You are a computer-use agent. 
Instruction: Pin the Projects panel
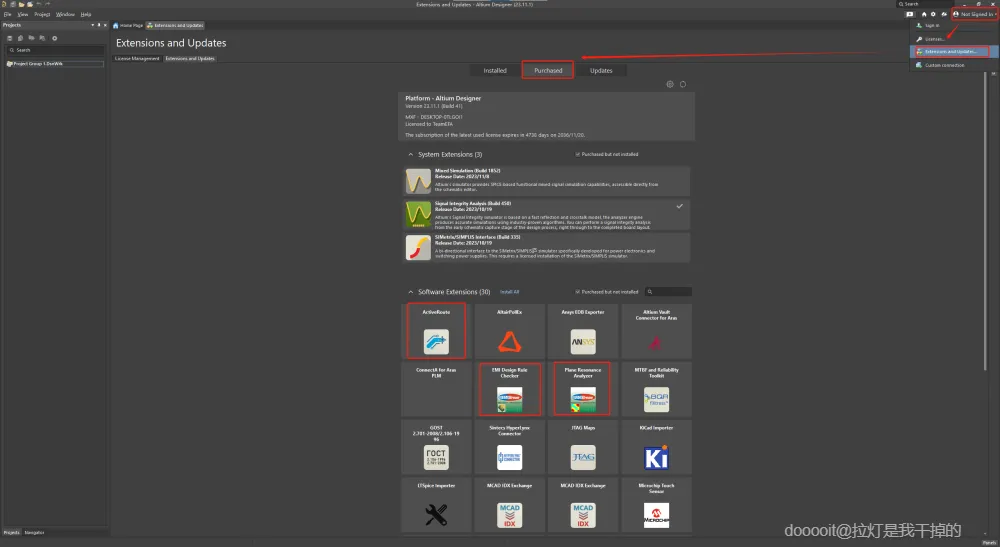click(x=99, y=25)
